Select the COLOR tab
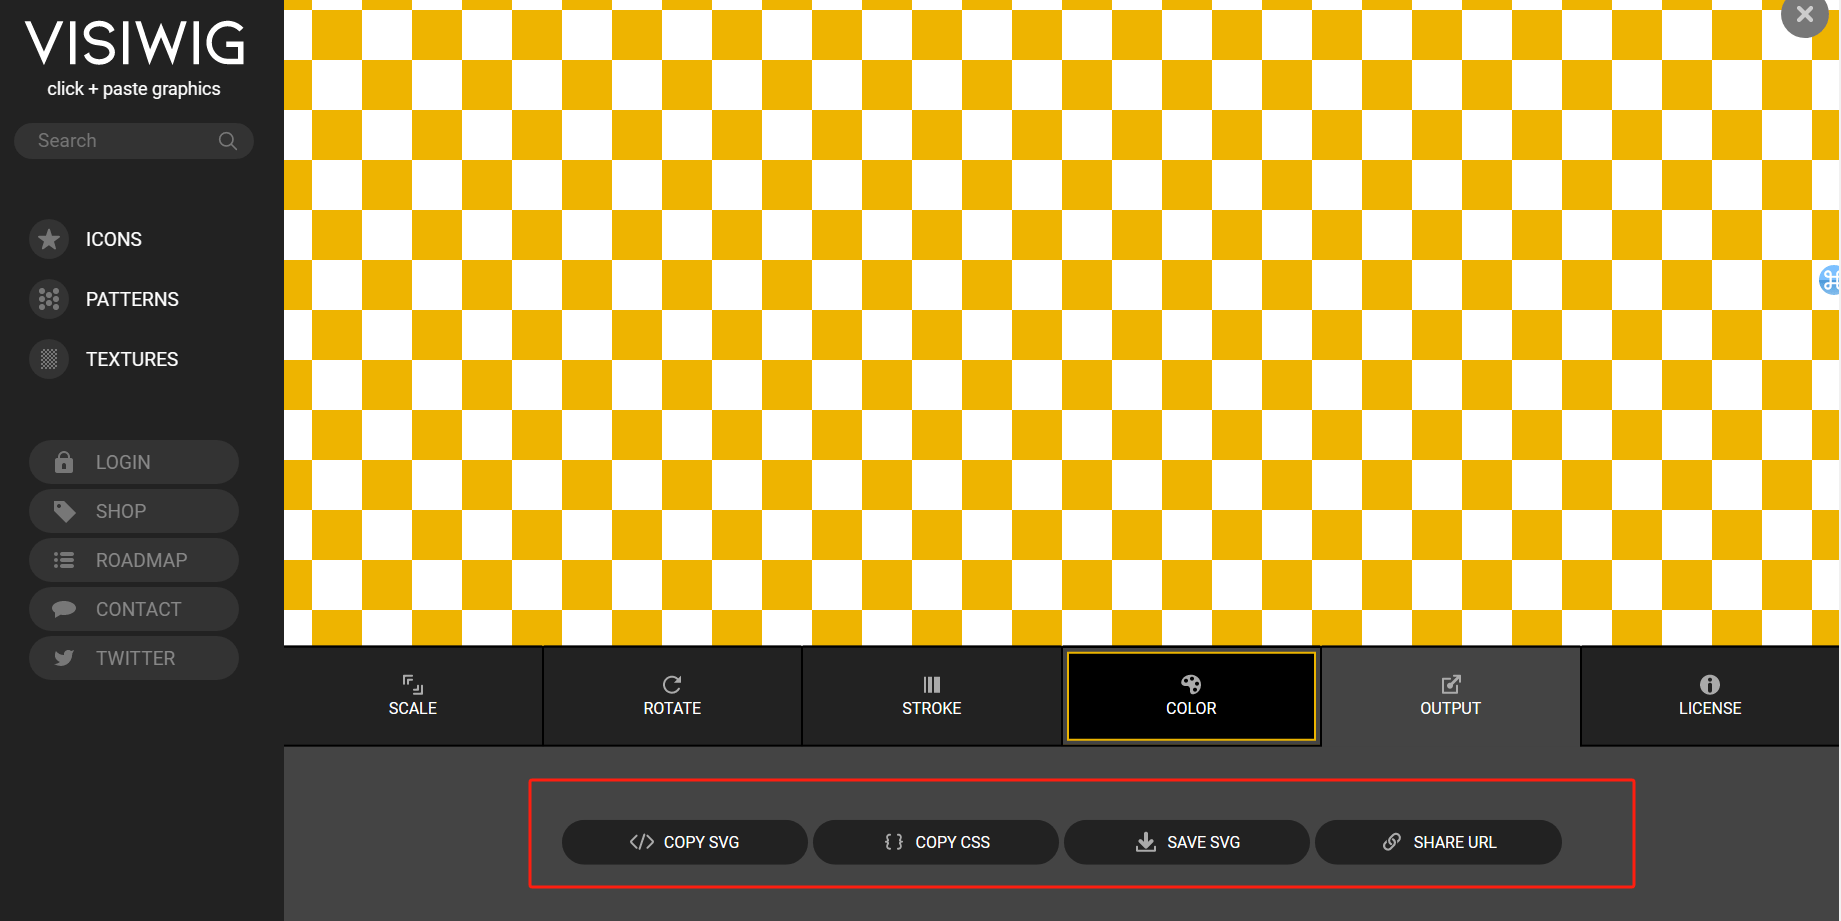Image resolution: width=1841 pixels, height=921 pixels. [x=1191, y=696]
